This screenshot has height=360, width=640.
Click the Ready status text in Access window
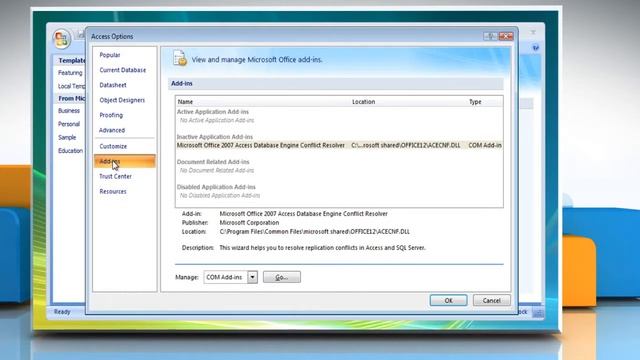click(x=62, y=312)
